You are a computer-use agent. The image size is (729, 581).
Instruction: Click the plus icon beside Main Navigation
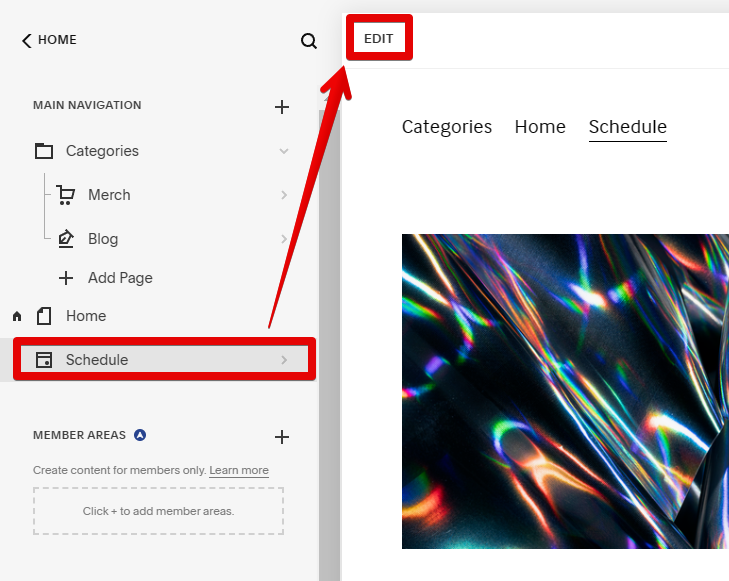(282, 107)
